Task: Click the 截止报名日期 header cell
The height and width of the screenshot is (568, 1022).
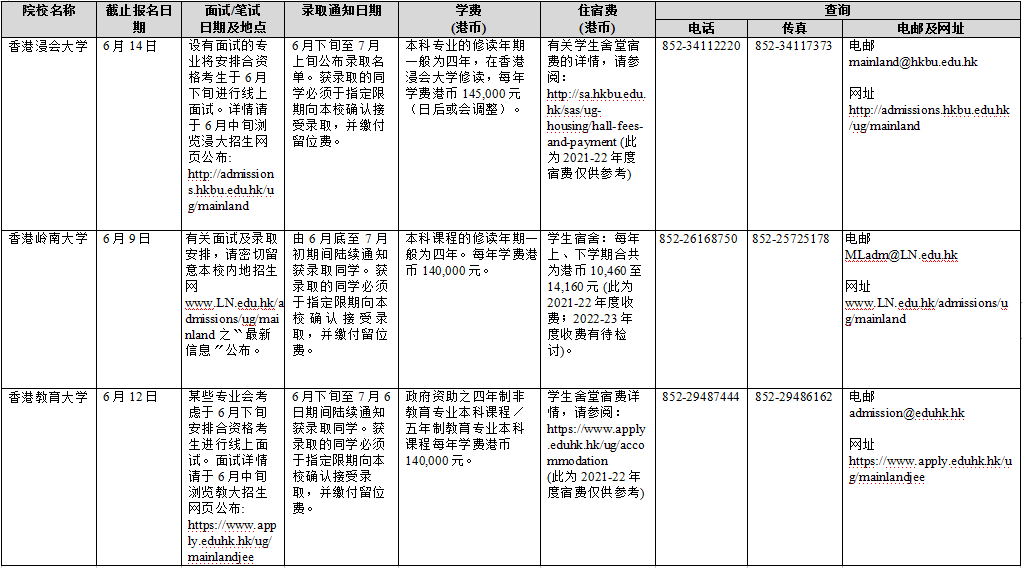Action: [x=139, y=18]
